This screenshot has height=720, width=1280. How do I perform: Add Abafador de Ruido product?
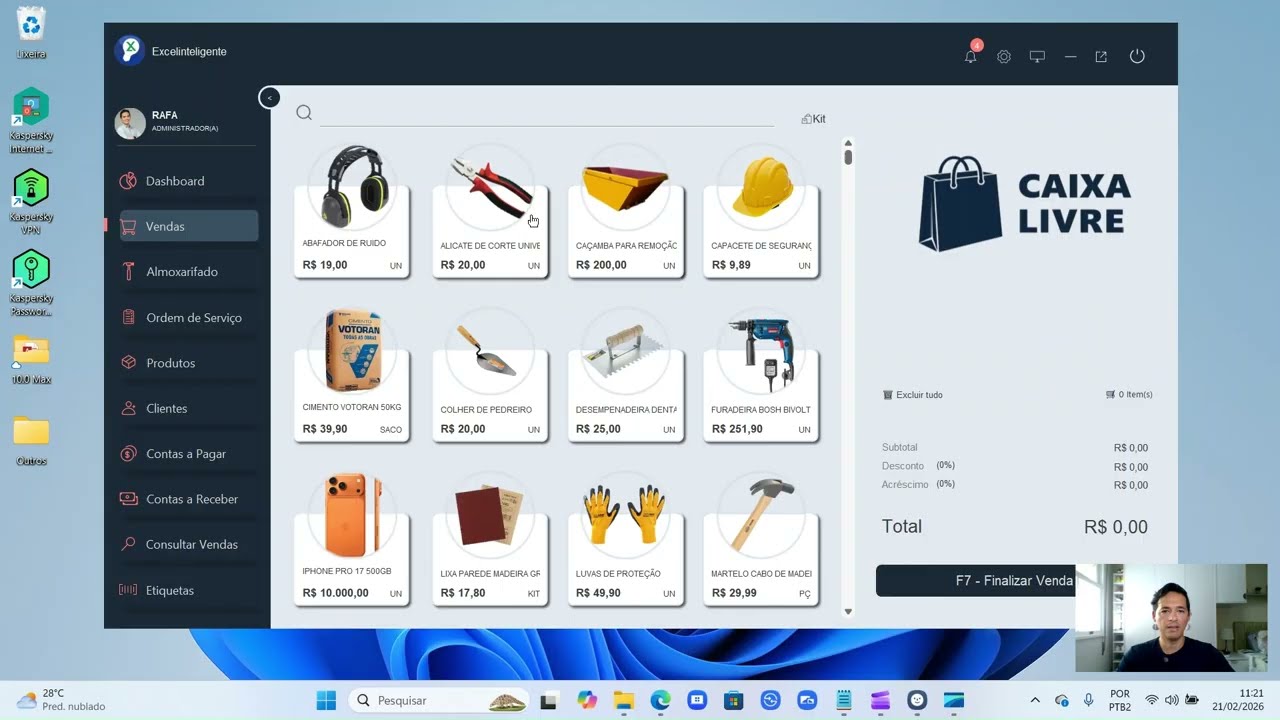coord(351,210)
